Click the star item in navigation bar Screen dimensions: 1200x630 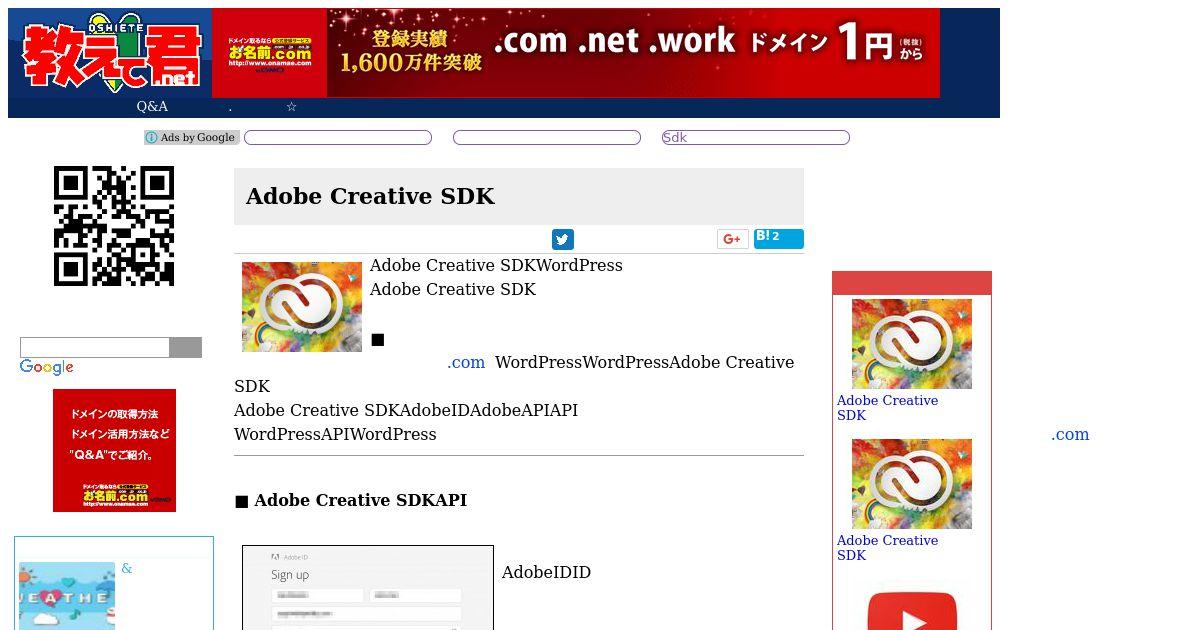291,107
